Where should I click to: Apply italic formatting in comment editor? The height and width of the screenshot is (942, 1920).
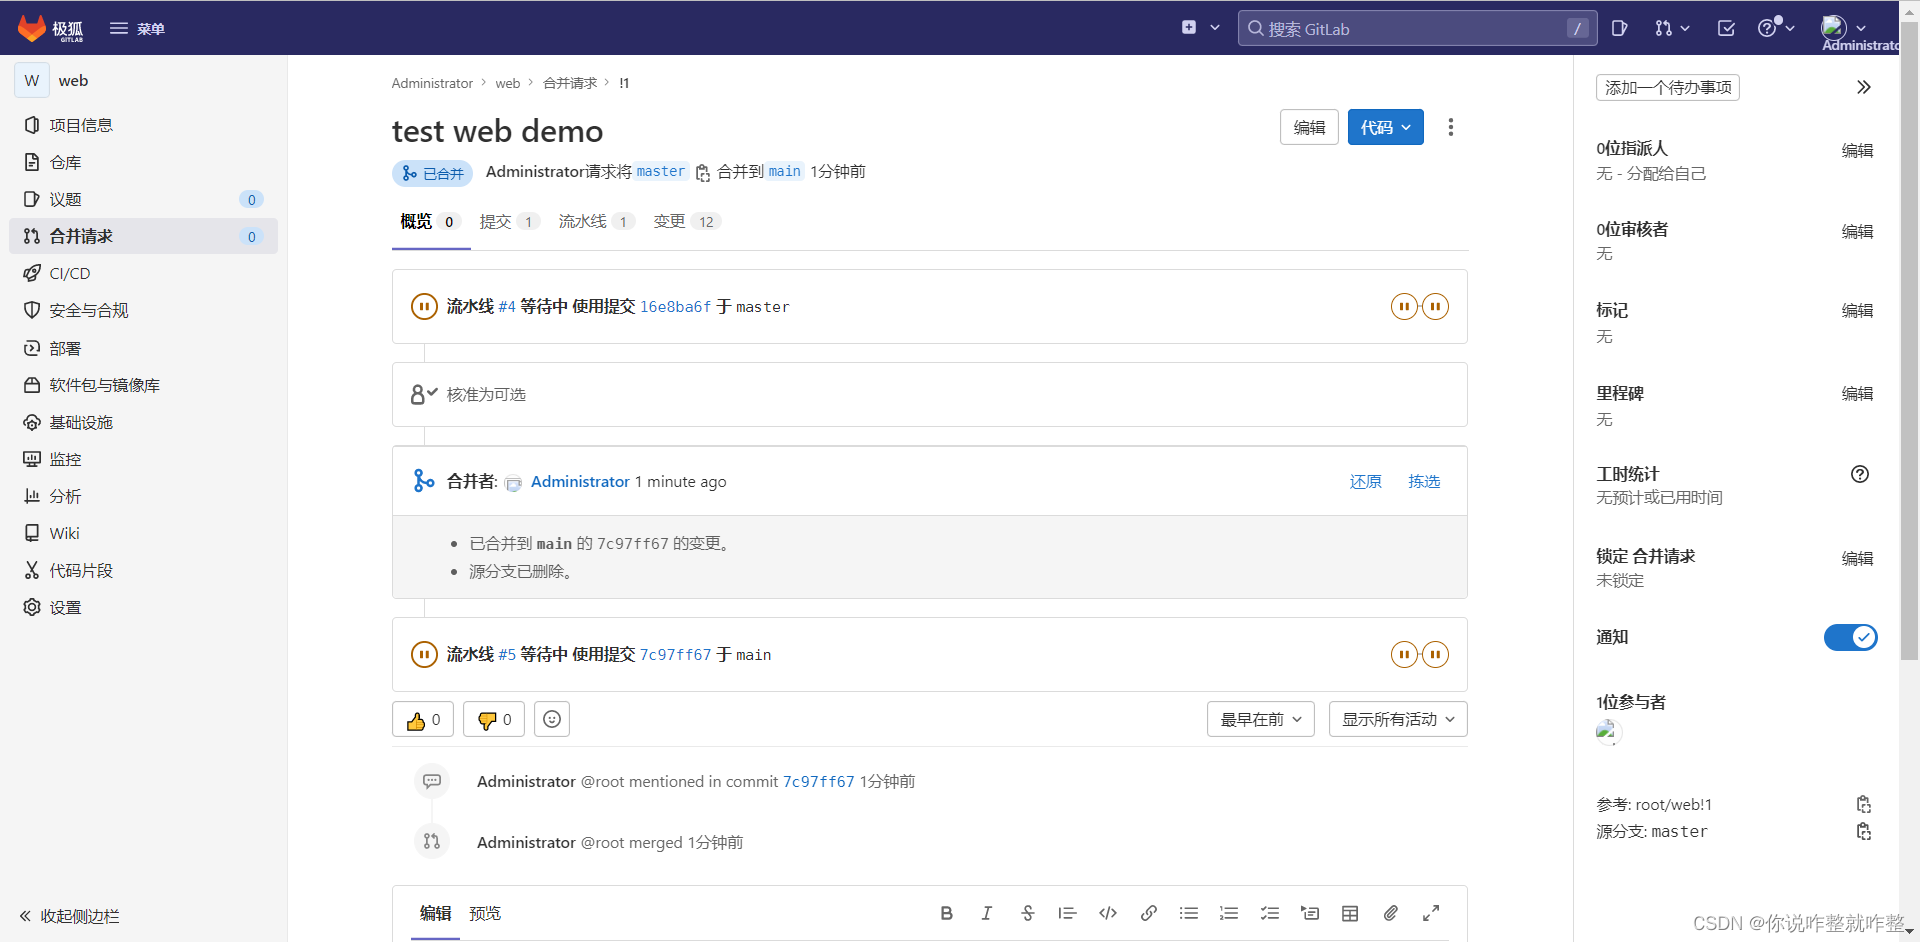987,914
